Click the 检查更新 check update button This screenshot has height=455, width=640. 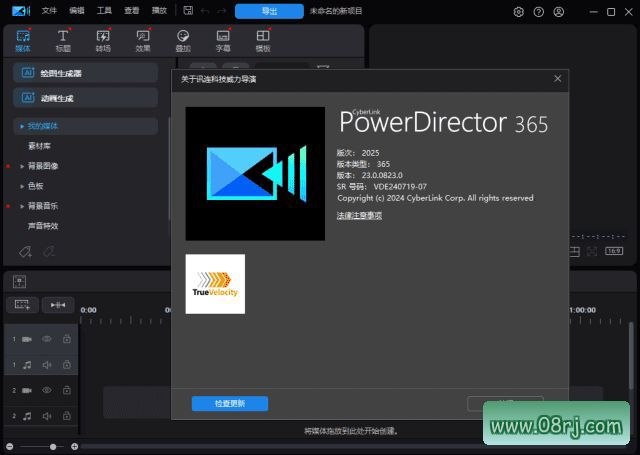pyautogui.click(x=230, y=404)
